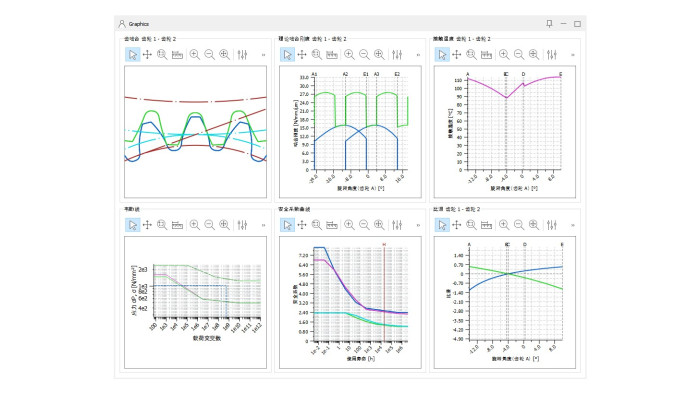Zoom out on the contact temperature chart

coord(519,54)
